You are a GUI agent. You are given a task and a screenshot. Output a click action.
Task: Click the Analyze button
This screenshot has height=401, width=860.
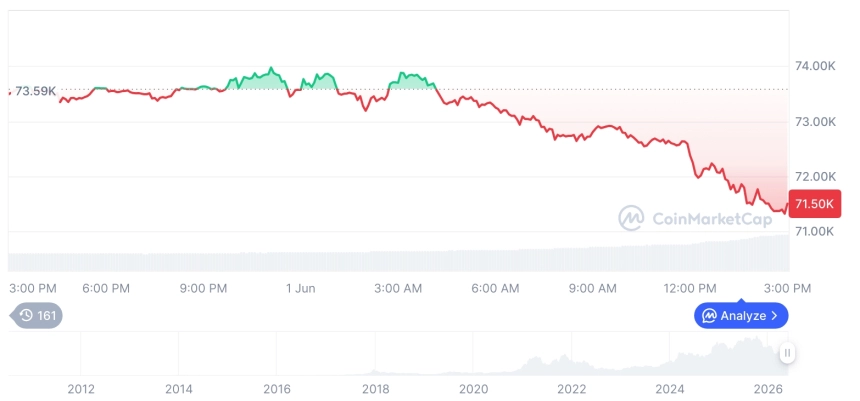[741, 315]
